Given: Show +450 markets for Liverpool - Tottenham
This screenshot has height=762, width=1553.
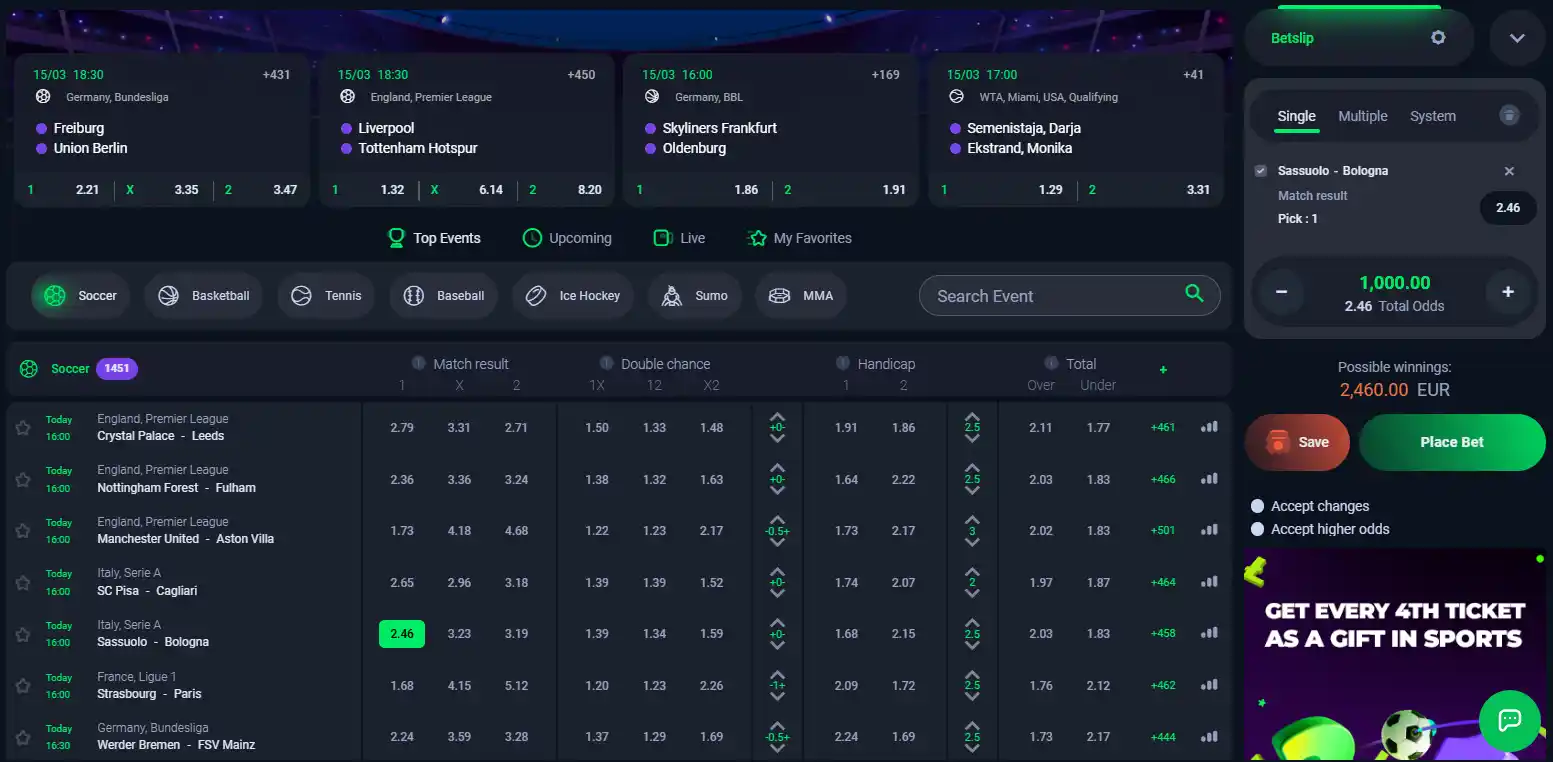Looking at the screenshot, I should point(581,75).
